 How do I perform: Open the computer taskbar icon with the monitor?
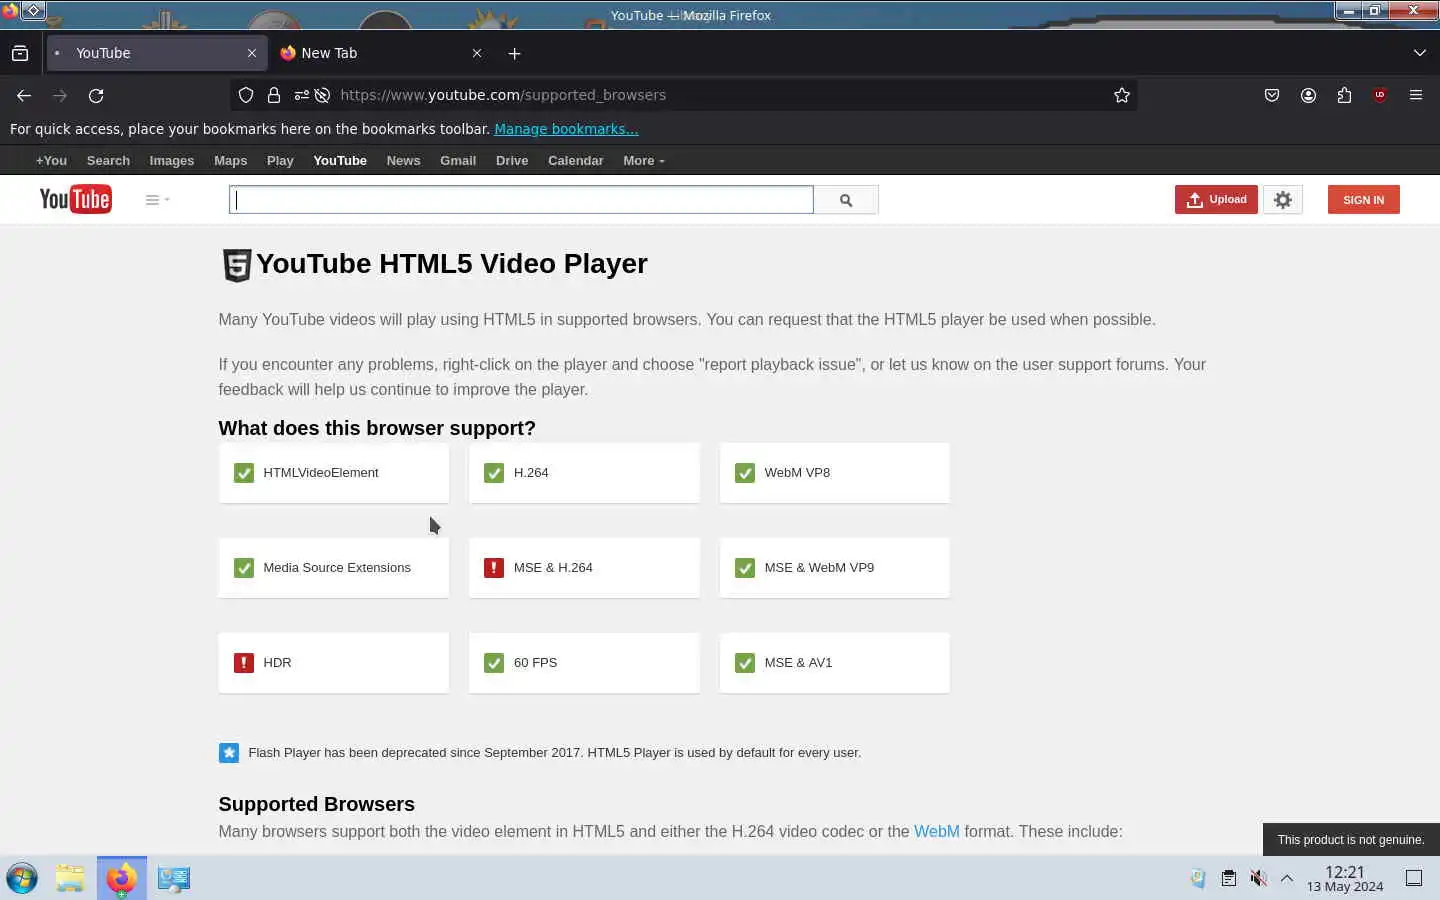click(x=173, y=878)
